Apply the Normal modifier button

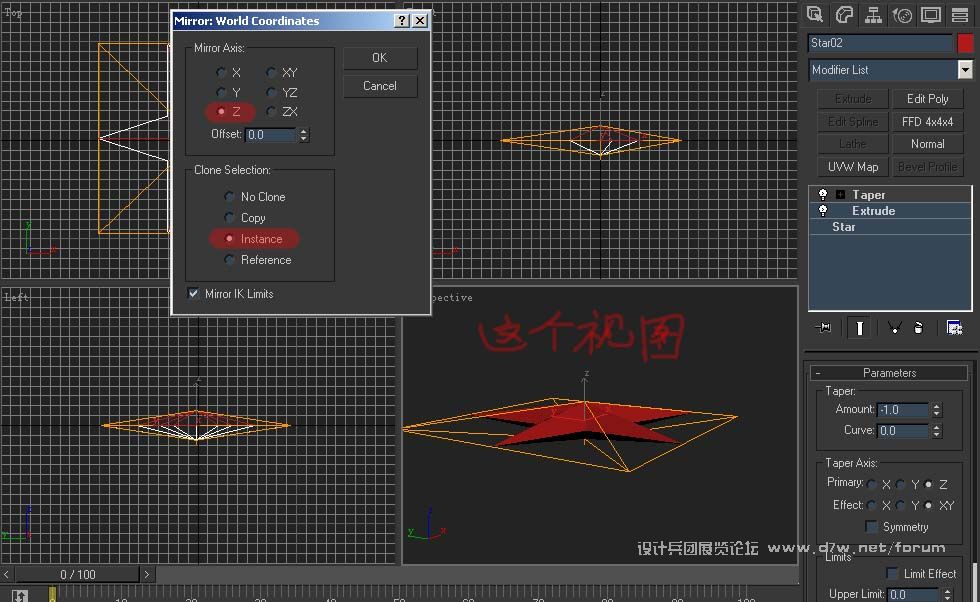point(928,144)
